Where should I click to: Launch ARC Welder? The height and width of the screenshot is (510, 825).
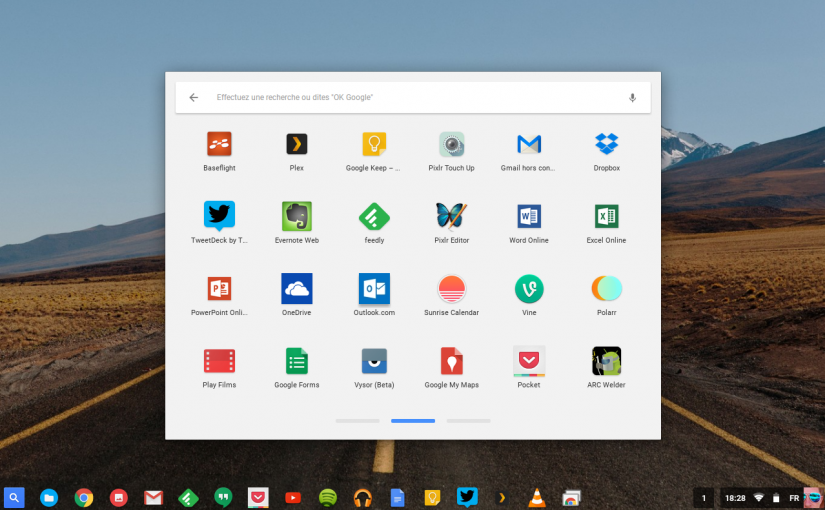coord(607,361)
